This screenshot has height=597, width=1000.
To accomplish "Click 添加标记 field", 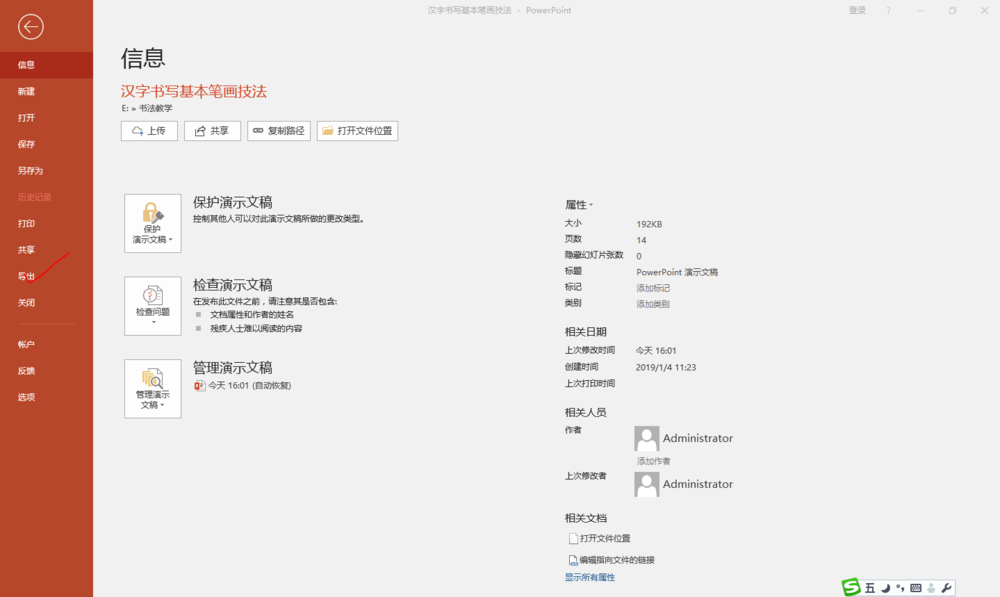I will (x=653, y=288).
